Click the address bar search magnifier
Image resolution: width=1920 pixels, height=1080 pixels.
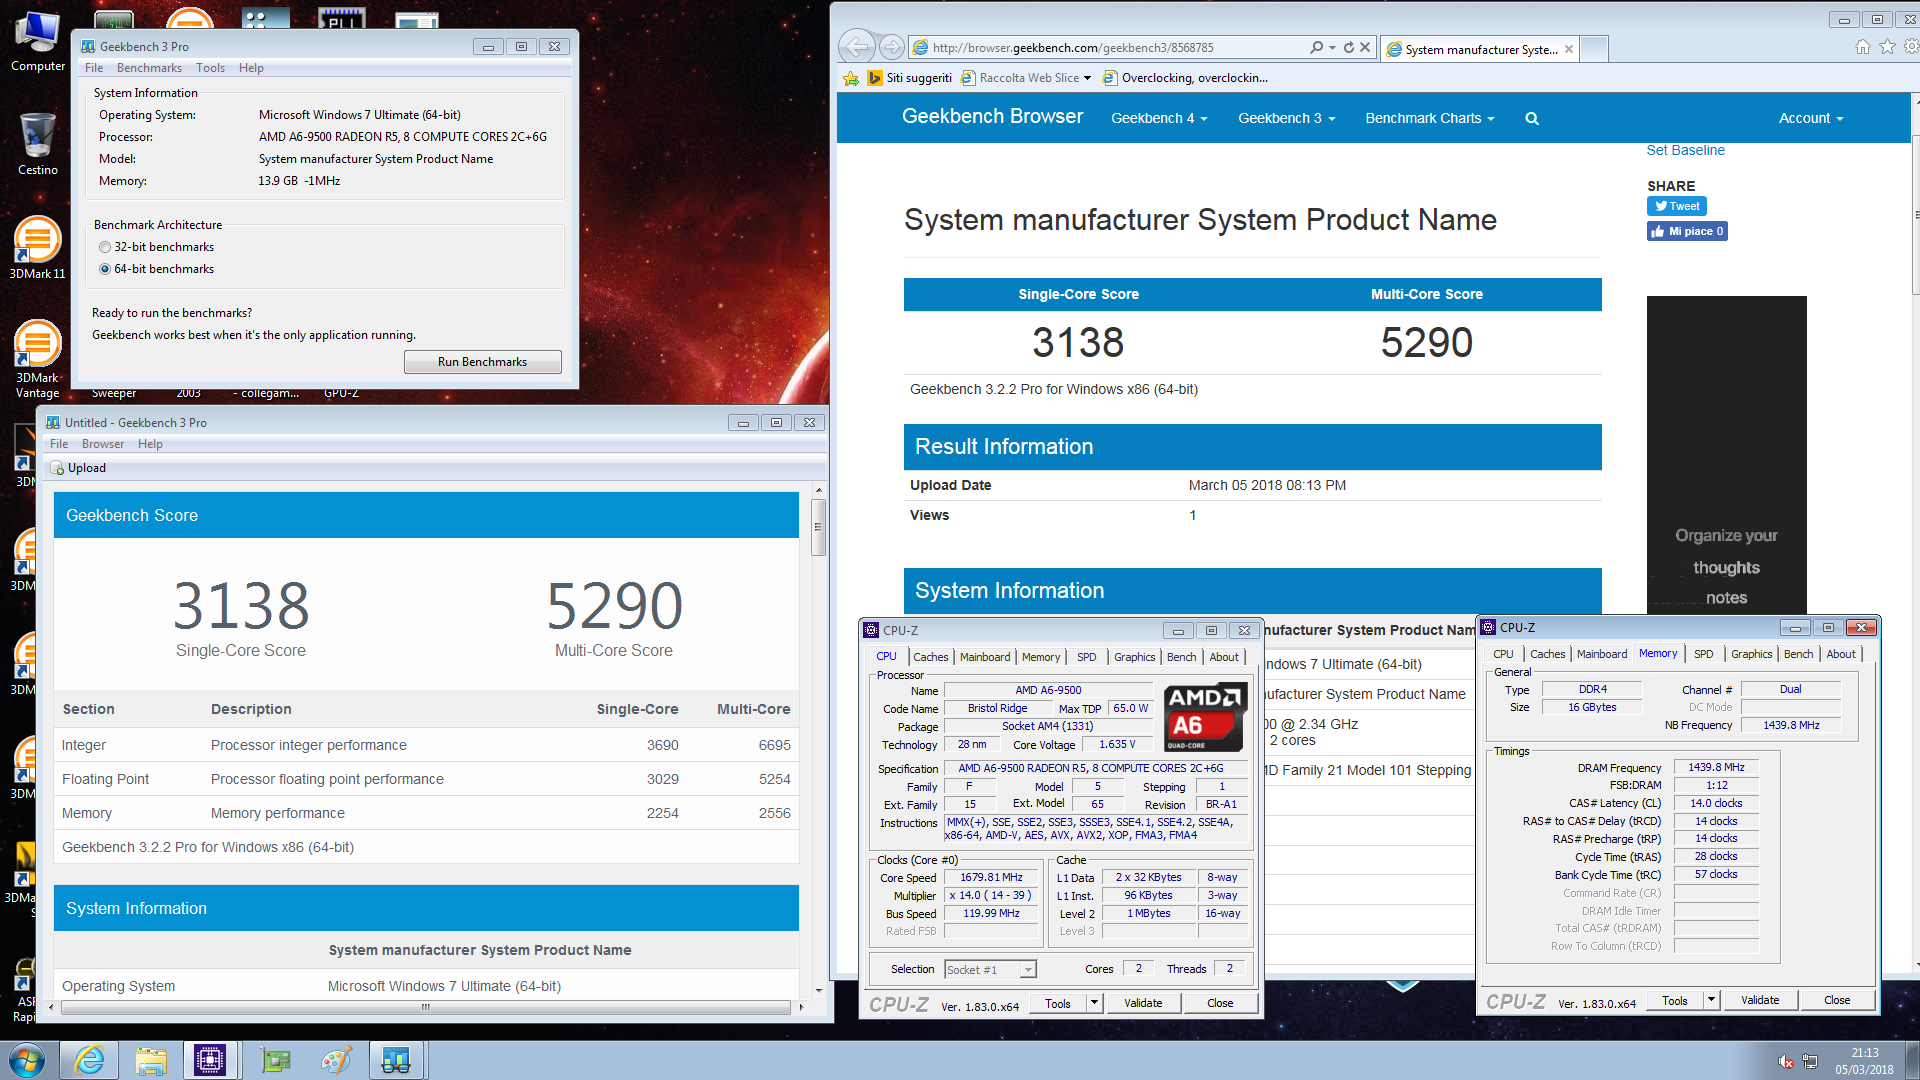point(1316,47)
